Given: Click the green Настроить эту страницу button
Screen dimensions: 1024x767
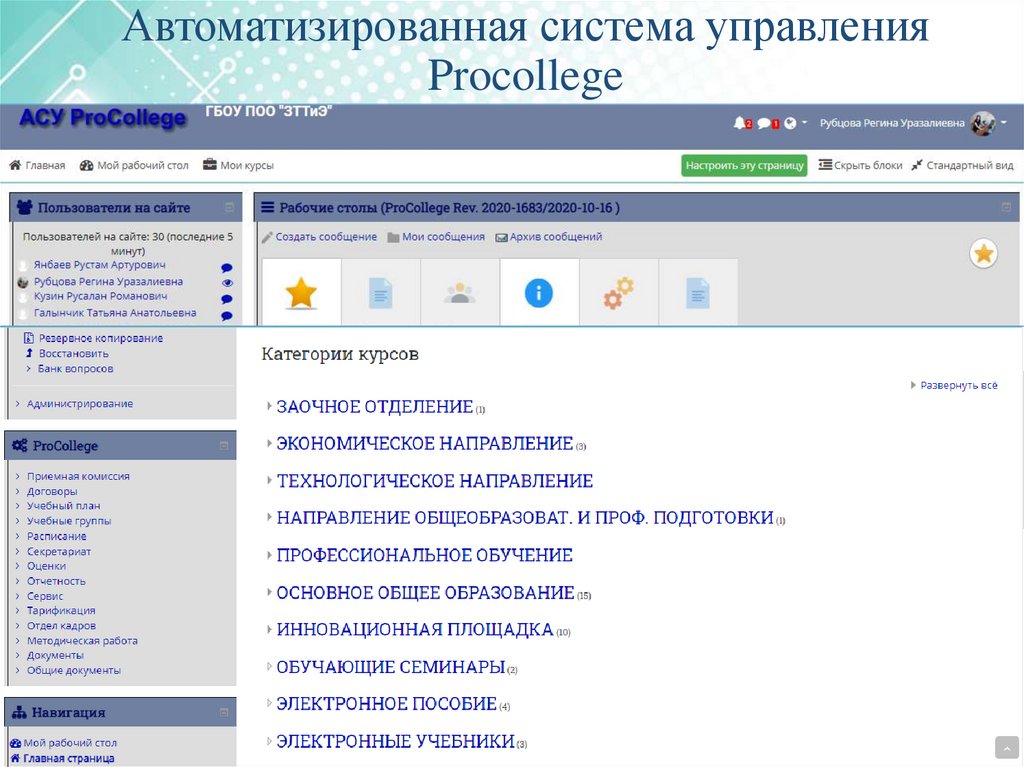Looking at the screenshot, I should [744, 165].
